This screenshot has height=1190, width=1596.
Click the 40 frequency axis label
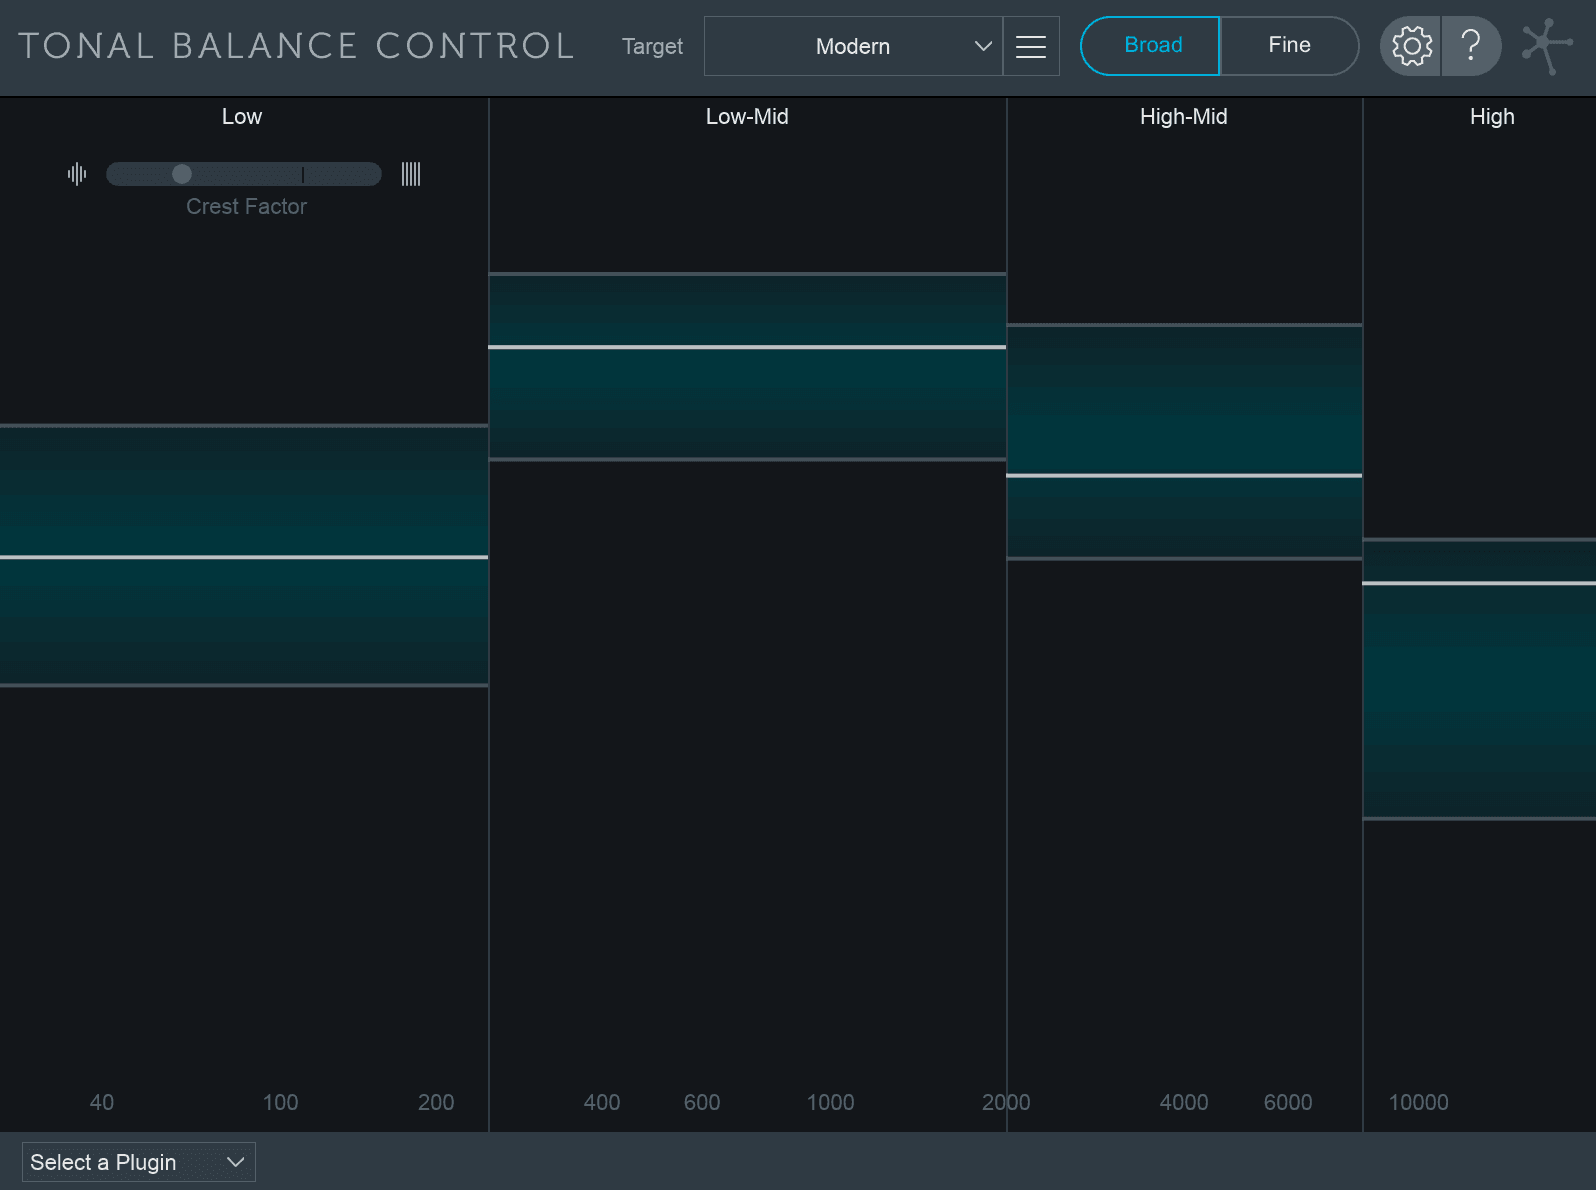coord(102,1102)
